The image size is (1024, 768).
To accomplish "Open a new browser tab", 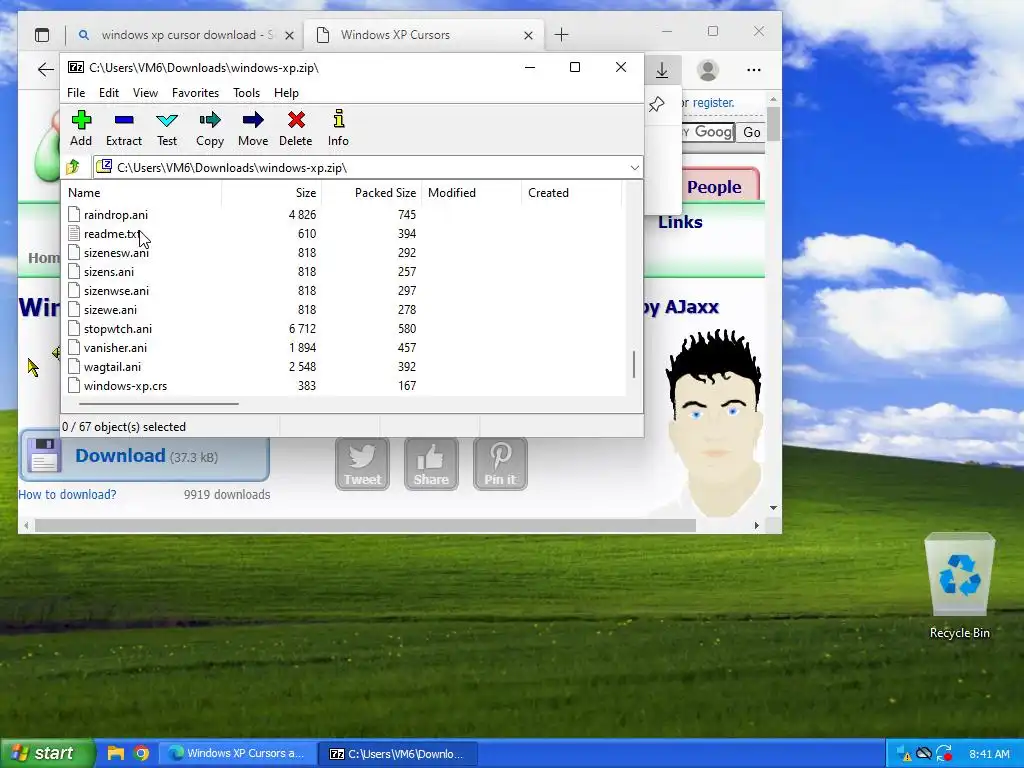I will coord(561,35).
